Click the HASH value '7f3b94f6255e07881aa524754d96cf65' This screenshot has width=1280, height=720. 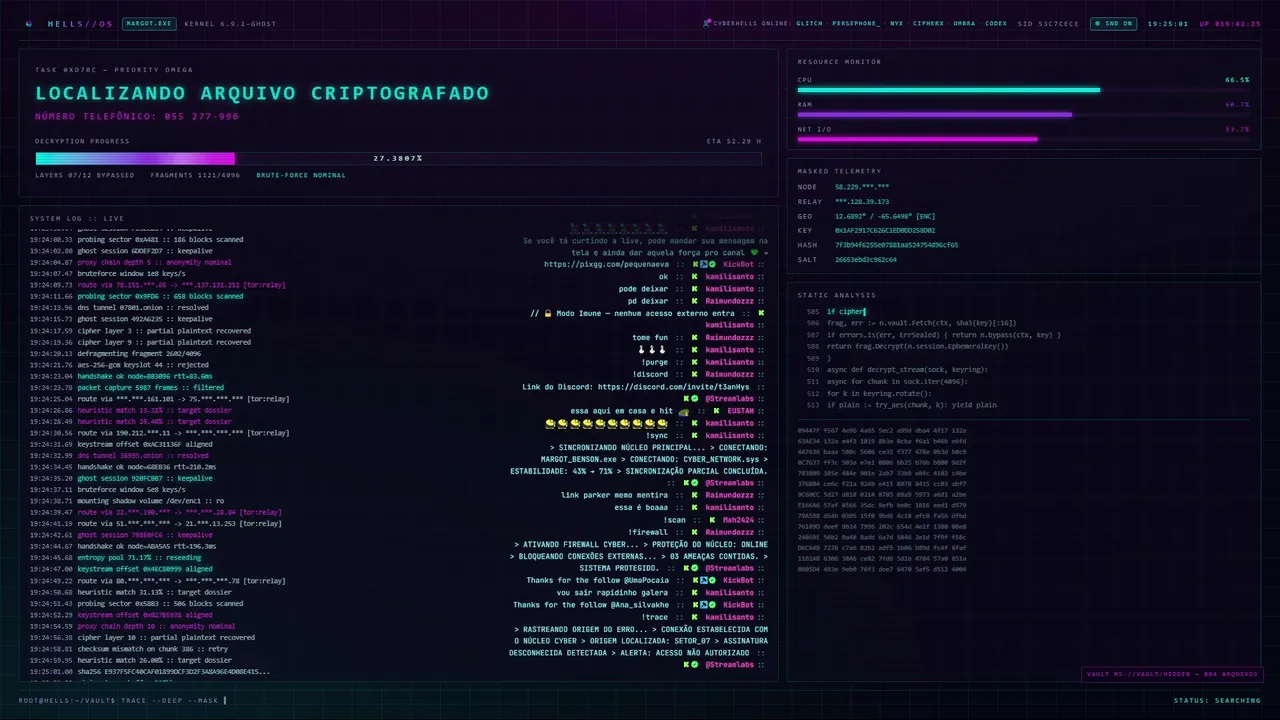click(x=897, y=245)
